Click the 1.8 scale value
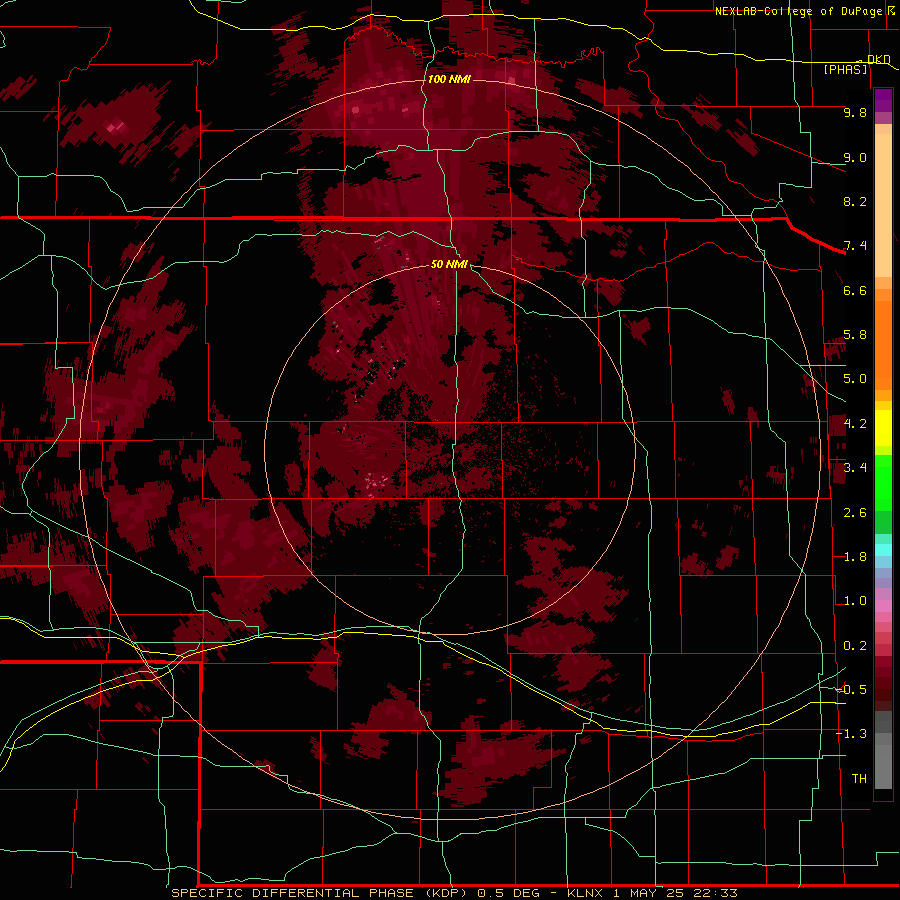The width and height of the screenshot is (900, 900). [855, 557]
